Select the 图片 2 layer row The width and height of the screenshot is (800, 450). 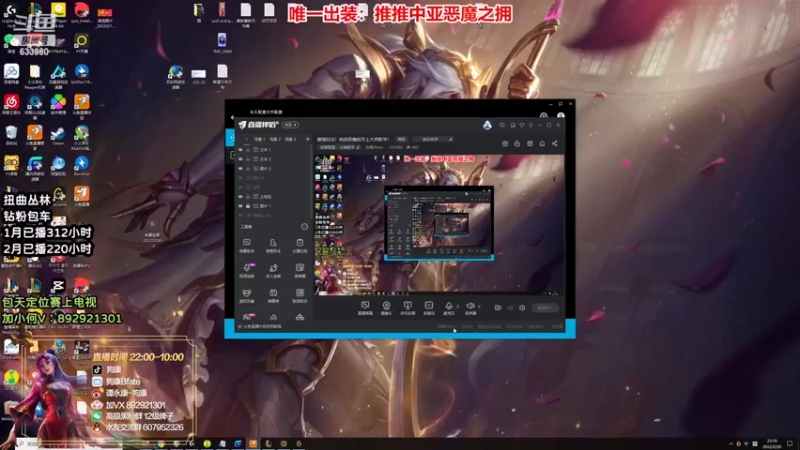pos(274,168)
